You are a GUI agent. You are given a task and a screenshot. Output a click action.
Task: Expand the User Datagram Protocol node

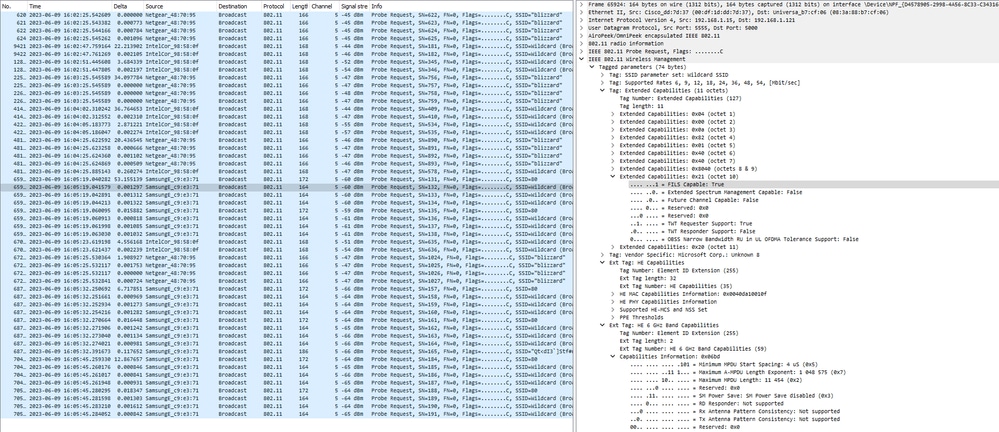click(x=582, y=28)
